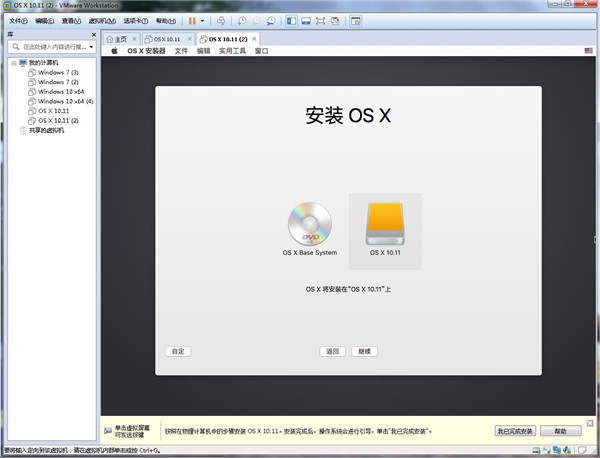The width and height of the screenshot is (600, 458).
Task: Click the 单击虚拟屏幕 hint icon
Action: [x=108, y=431]
